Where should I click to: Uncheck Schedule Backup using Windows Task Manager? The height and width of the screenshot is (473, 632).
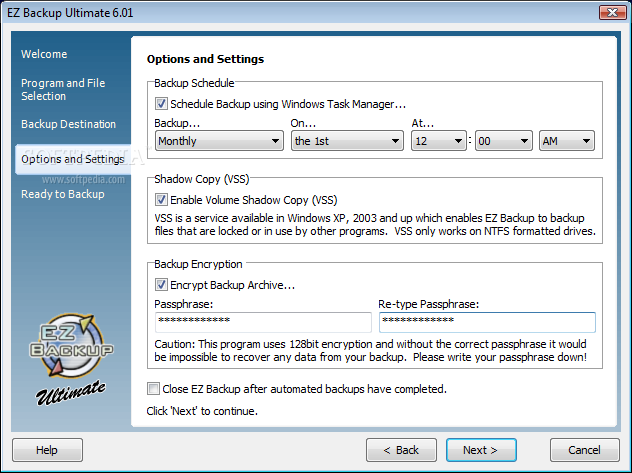pyautogui.click(x=161, y=104)
